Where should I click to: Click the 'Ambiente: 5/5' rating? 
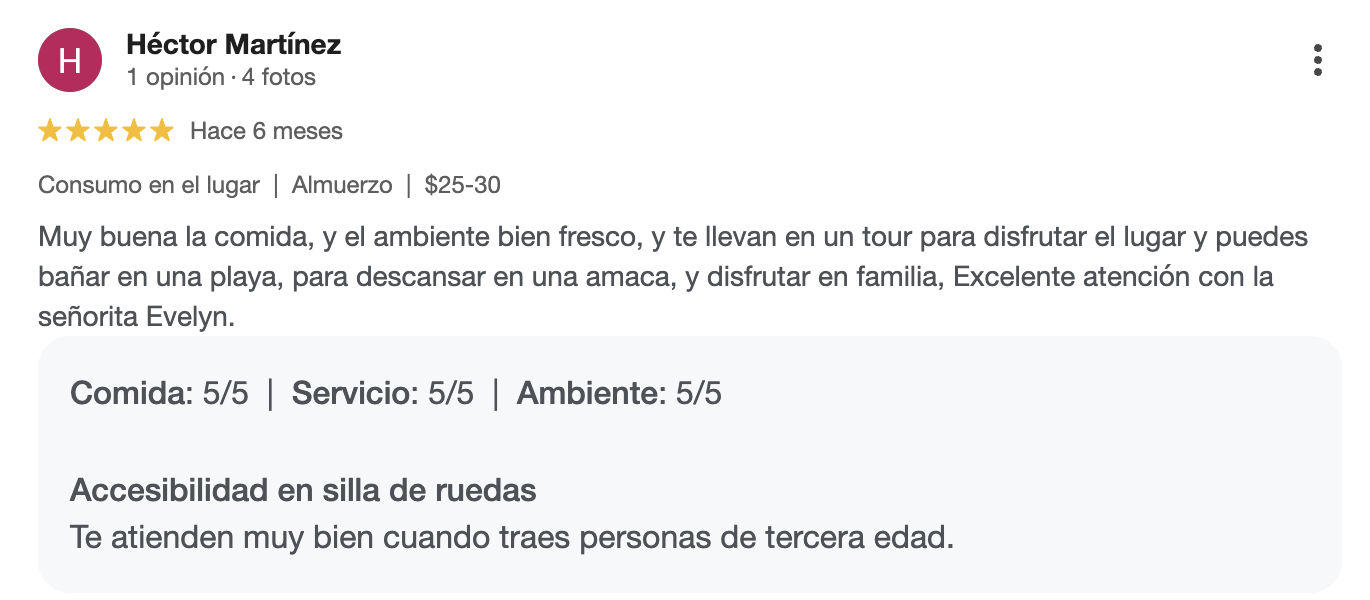tap(619, 394)
